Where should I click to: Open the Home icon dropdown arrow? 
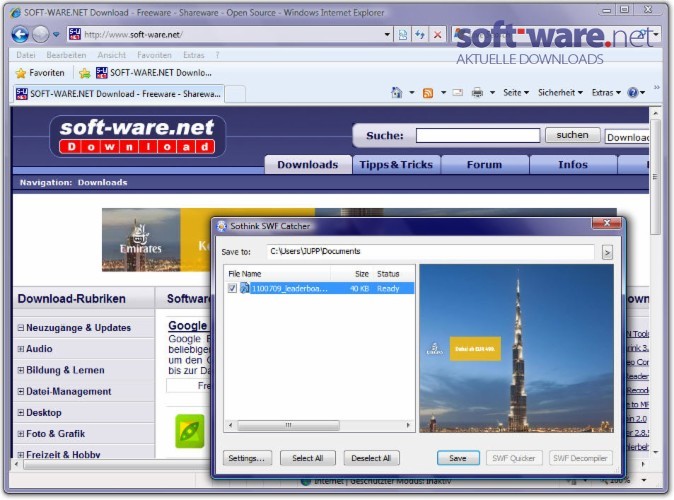click(x=411, y=92)
